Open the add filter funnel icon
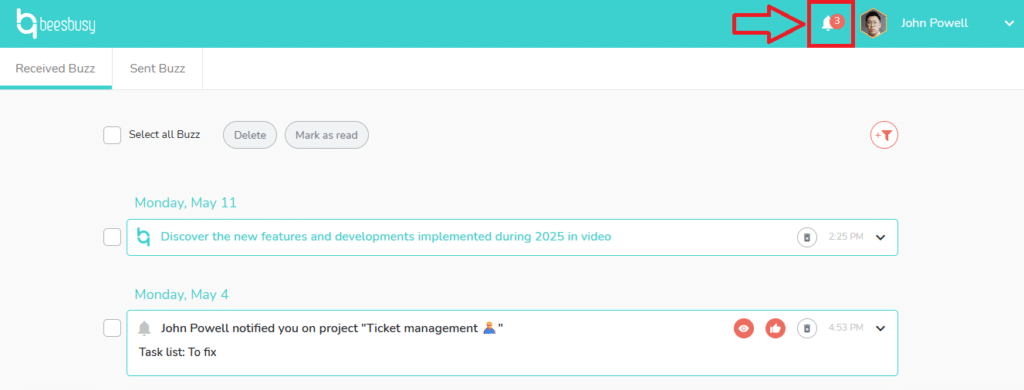Viewport: 1024px width, 390px height. [x=884, y=135]
